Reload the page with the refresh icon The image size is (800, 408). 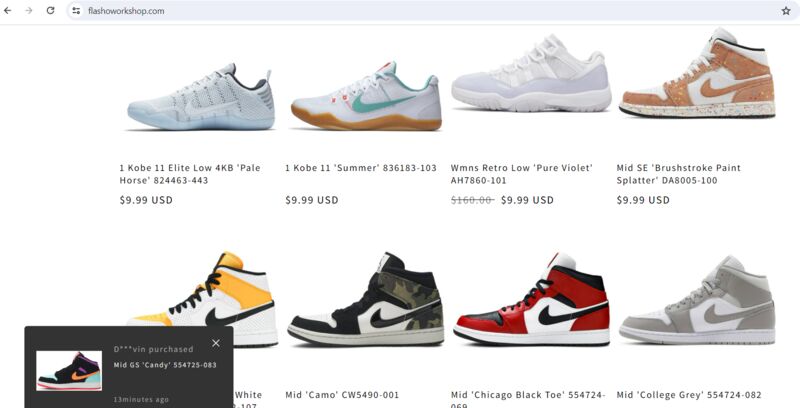point(50,10)
